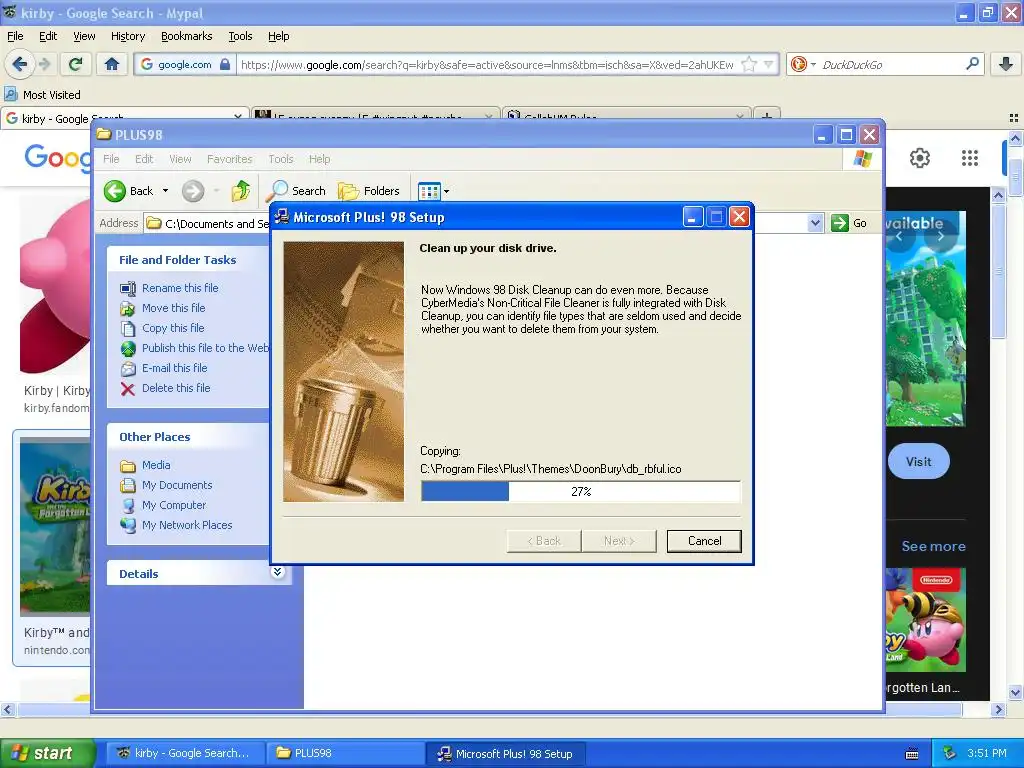Click Copy this file task
Screen dimensions: 1024x768
(x=173, y=328)
